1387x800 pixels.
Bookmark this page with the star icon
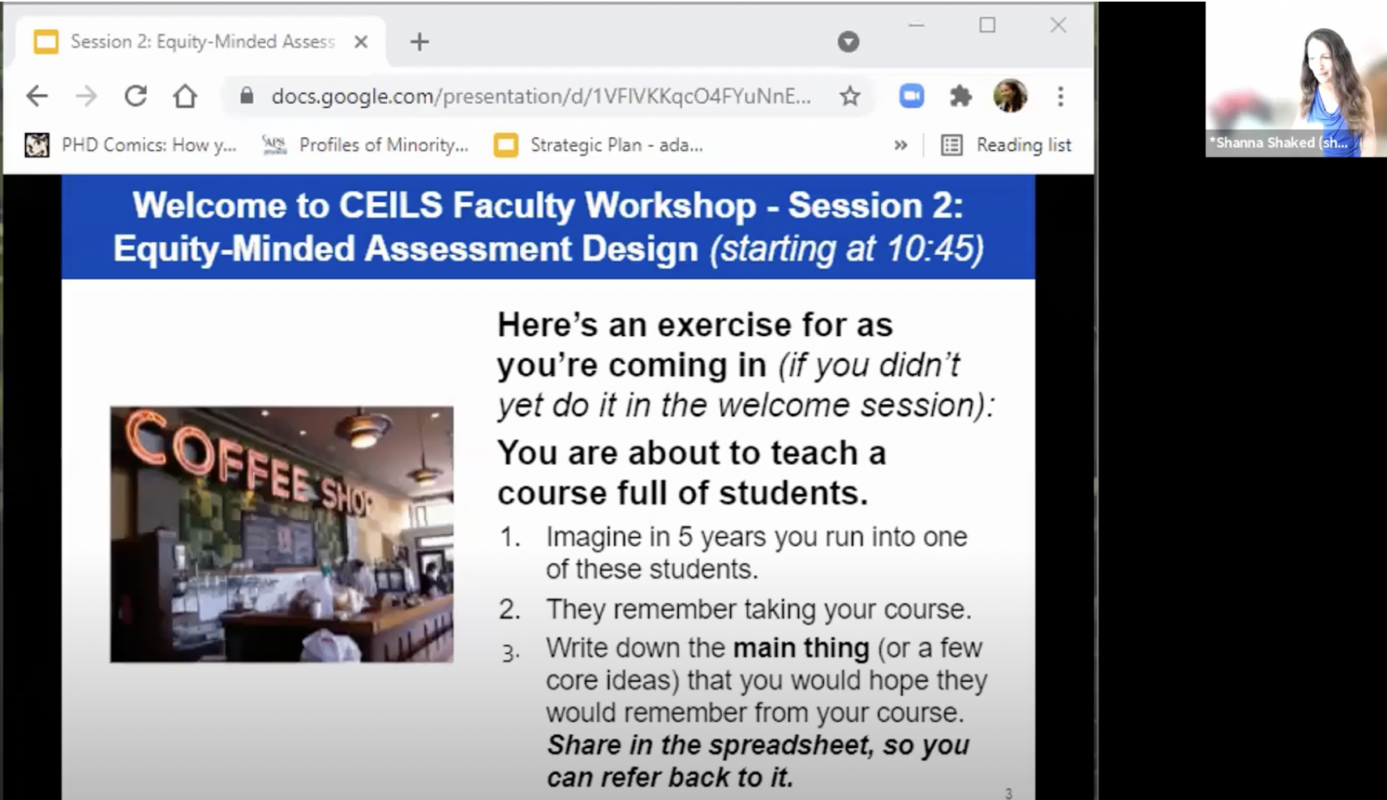coord(849,96)
